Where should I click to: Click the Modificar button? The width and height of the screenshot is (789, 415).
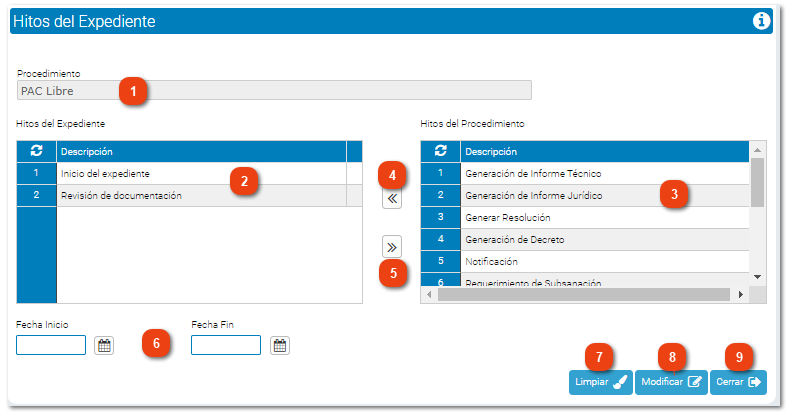pos(671,382)
